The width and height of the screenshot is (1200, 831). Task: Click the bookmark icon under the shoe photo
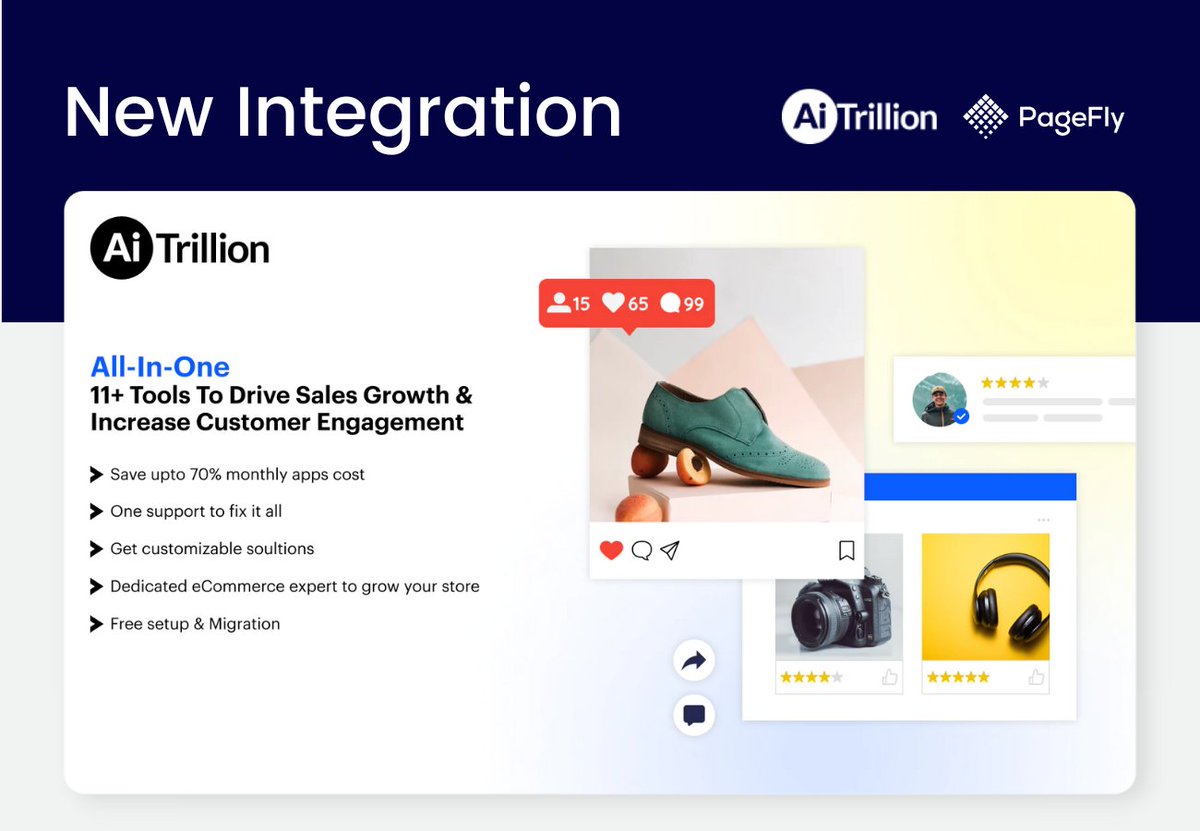click(x=846, y=550)
